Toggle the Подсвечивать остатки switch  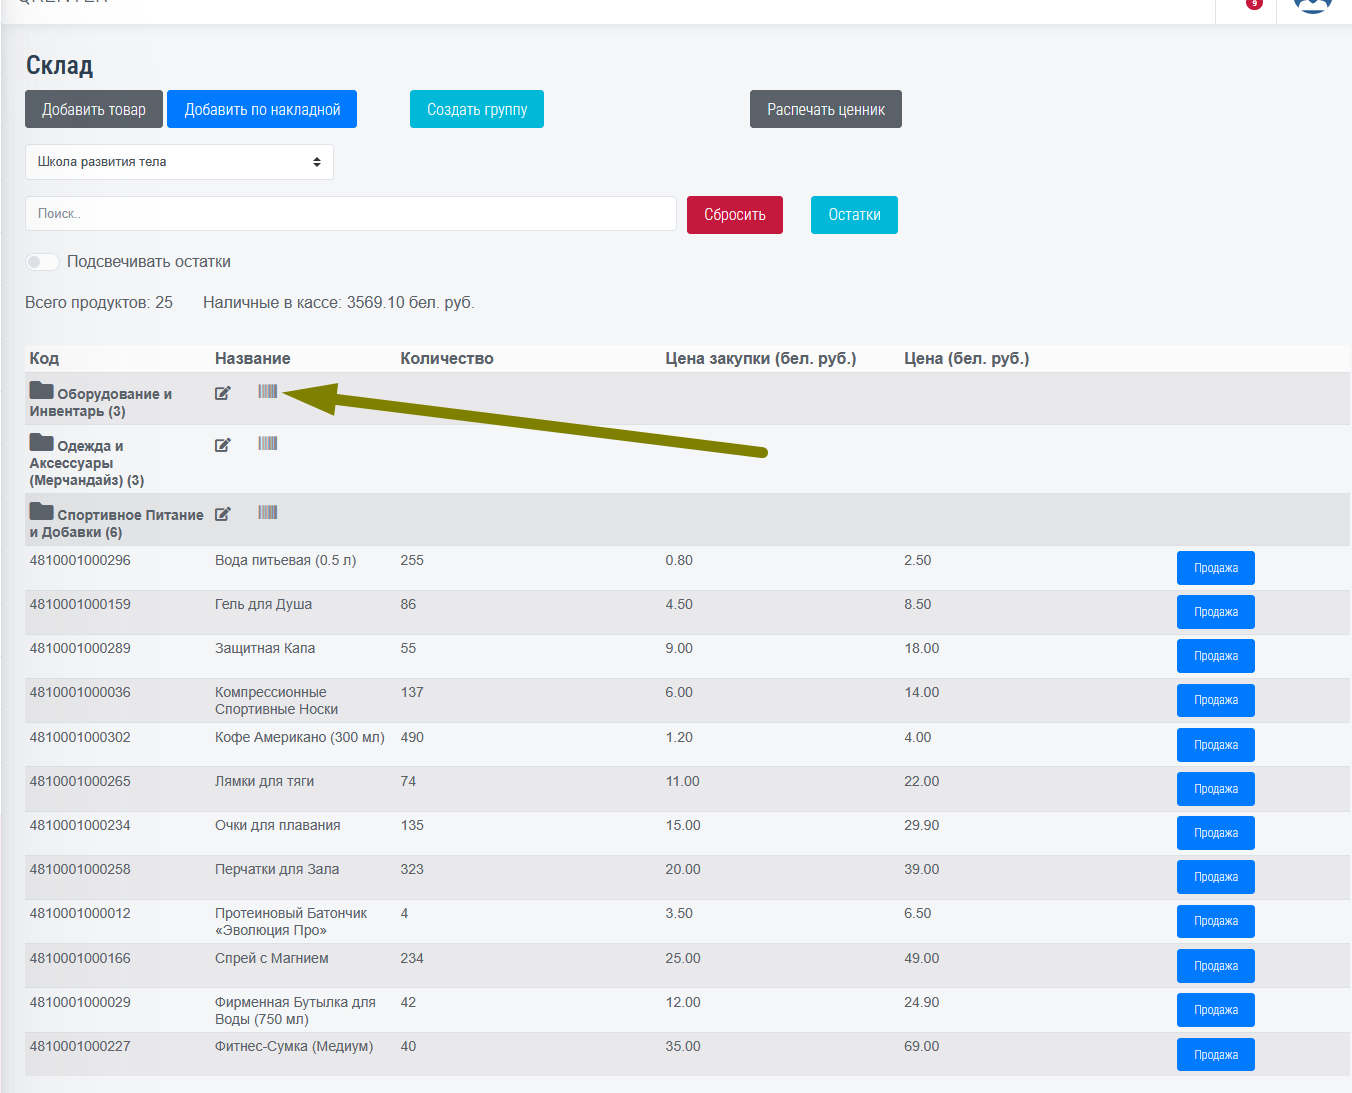click(42, 262)
